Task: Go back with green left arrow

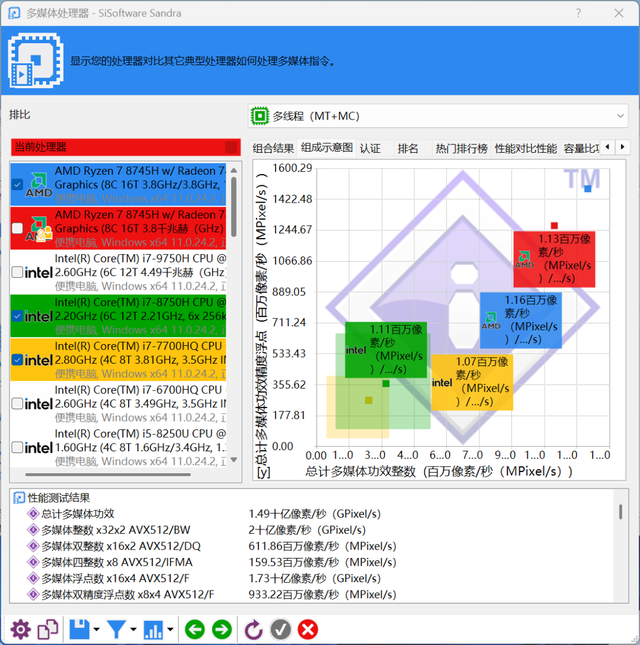Action: [x=195, y=629]
